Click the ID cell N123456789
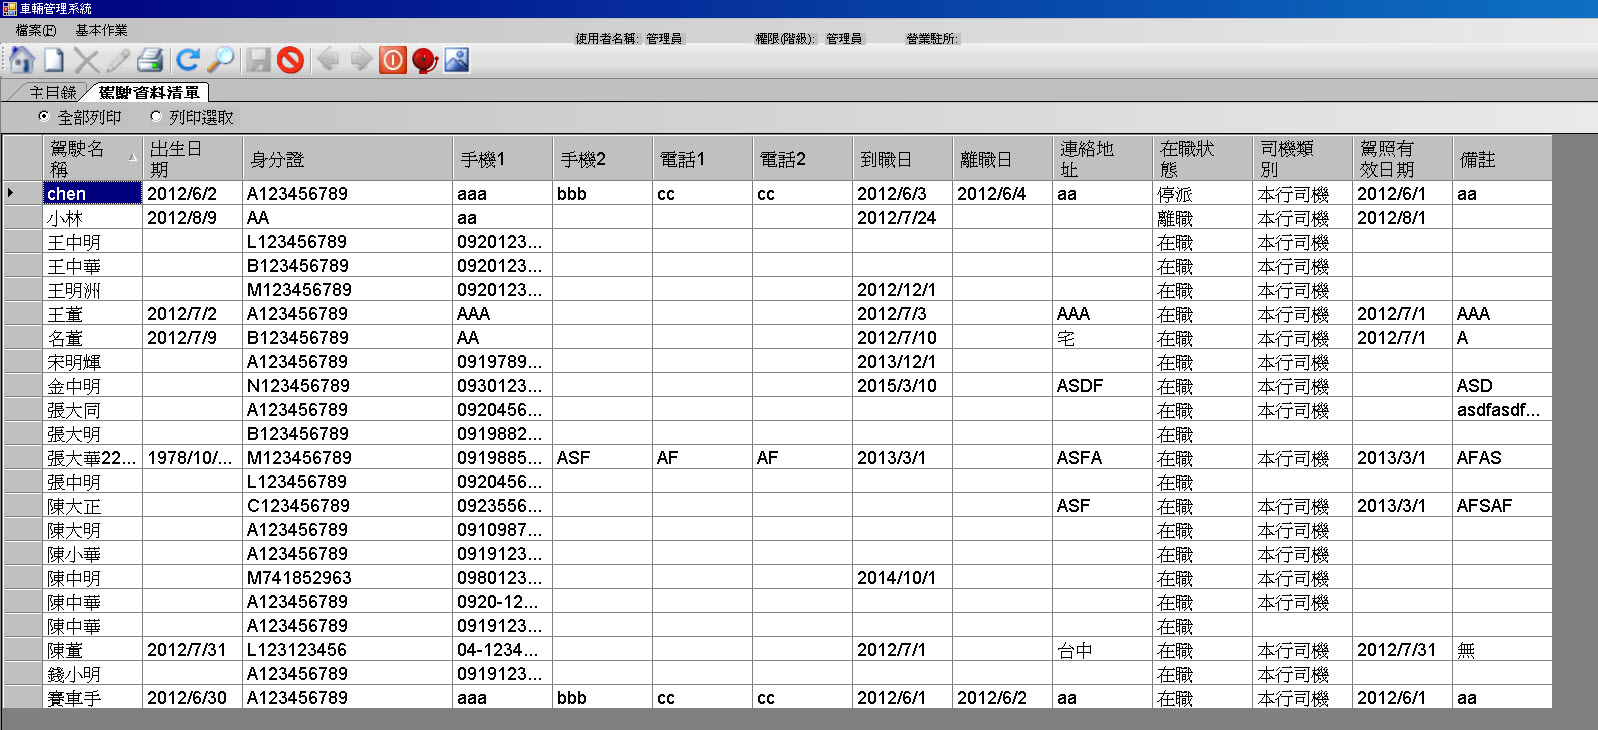The image size is (1598, 730). tap(347, 385)
